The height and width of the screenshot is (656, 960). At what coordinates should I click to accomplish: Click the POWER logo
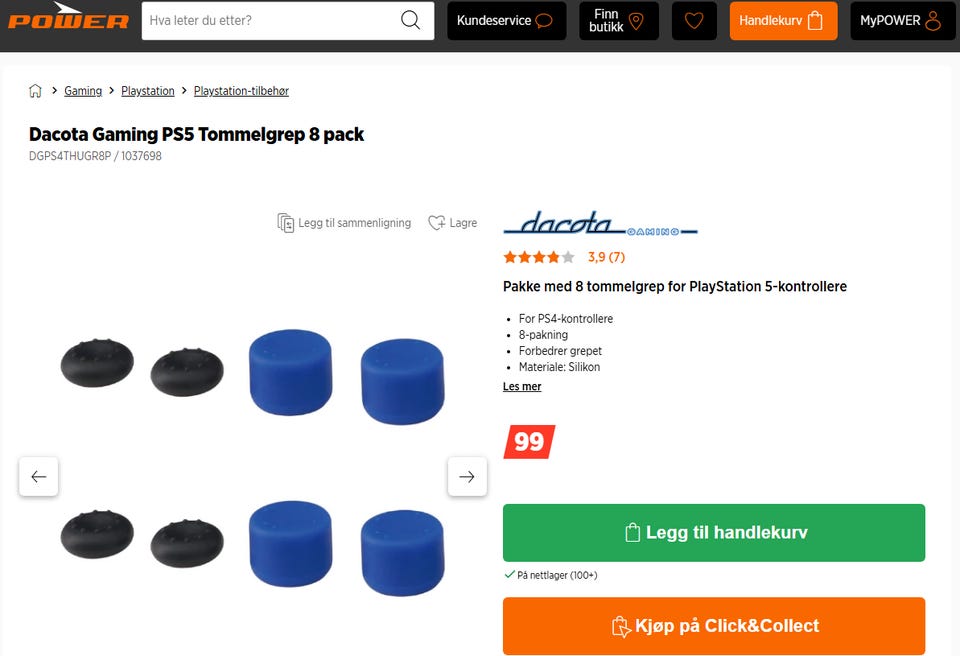click(68, 17)
